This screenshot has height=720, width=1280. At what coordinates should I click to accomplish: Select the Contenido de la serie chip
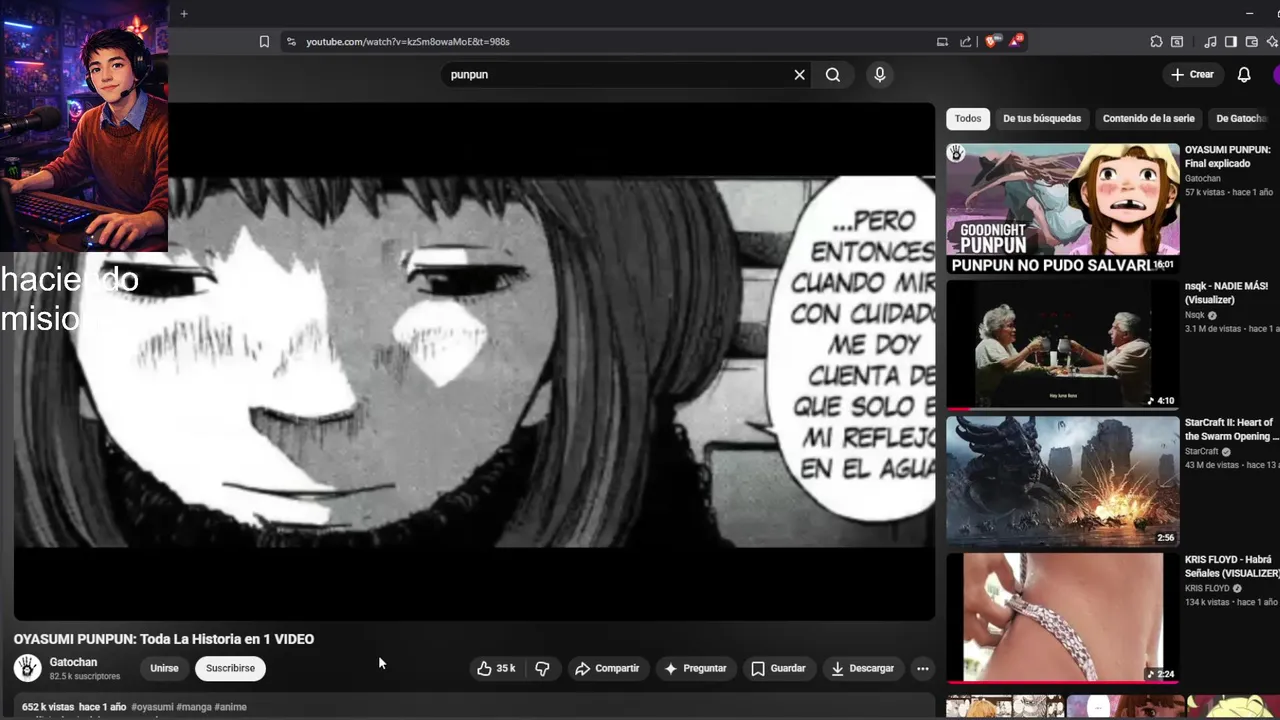(1148, 119)
